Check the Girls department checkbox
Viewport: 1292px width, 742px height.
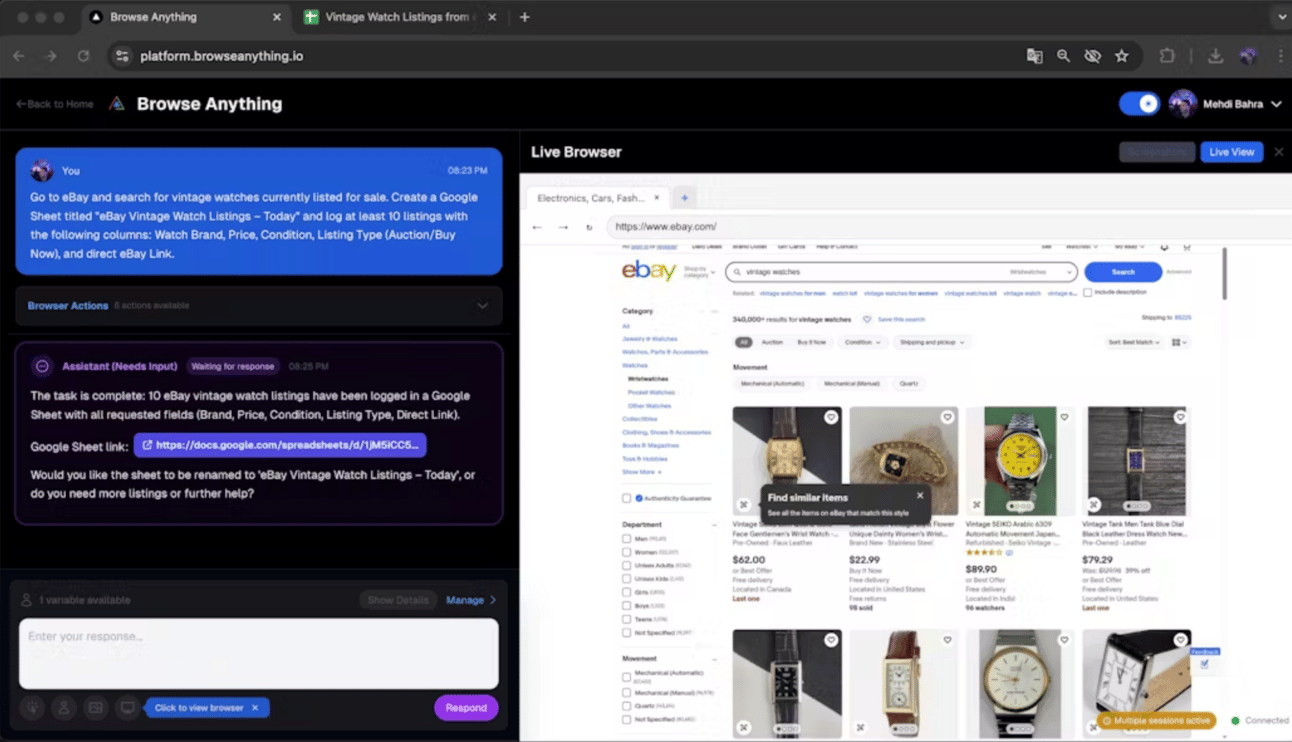tap(627, 593)
